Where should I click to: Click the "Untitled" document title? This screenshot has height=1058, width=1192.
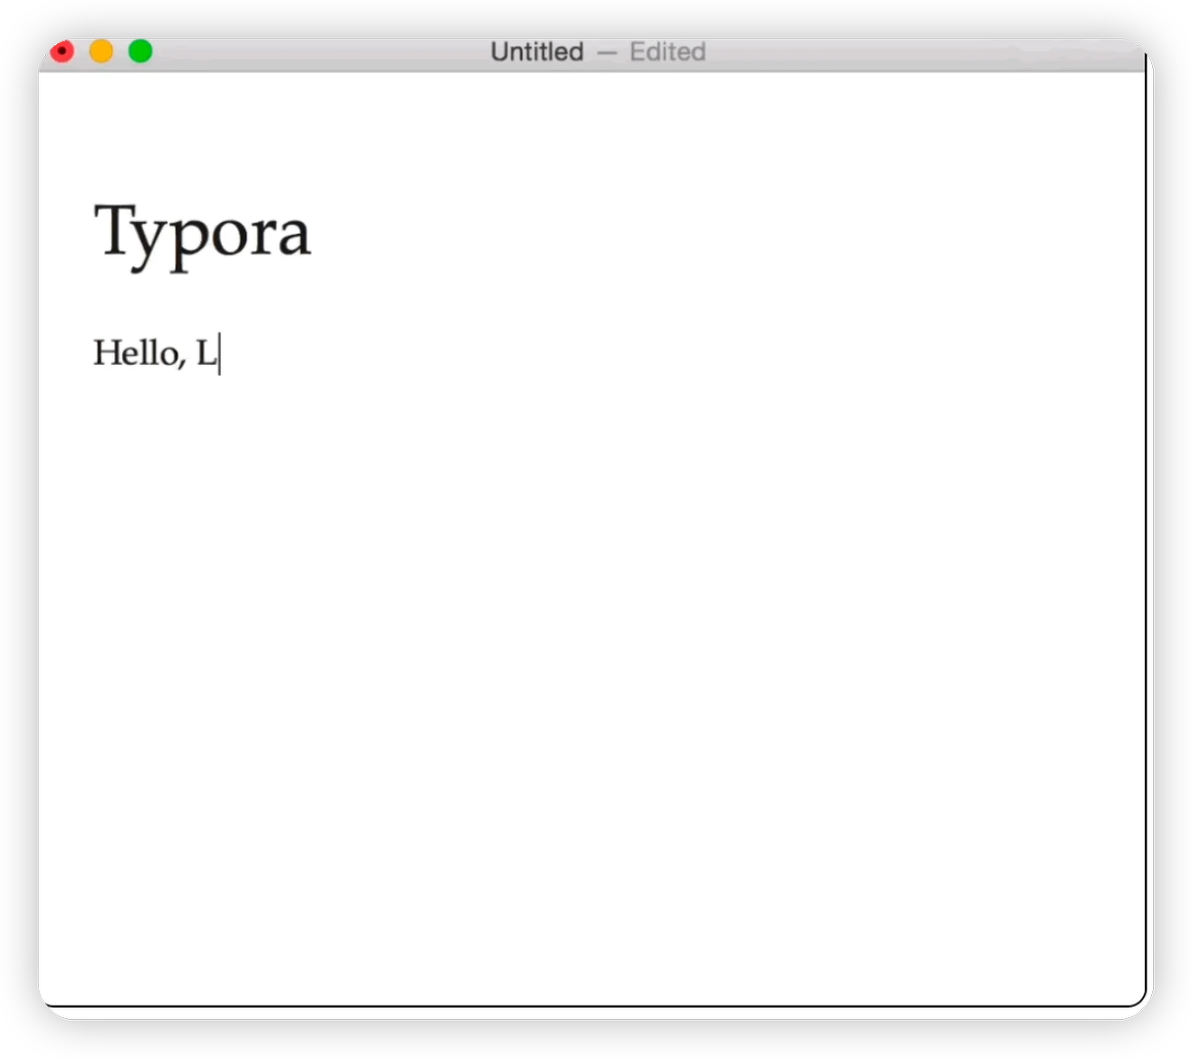tap(537, 52)
